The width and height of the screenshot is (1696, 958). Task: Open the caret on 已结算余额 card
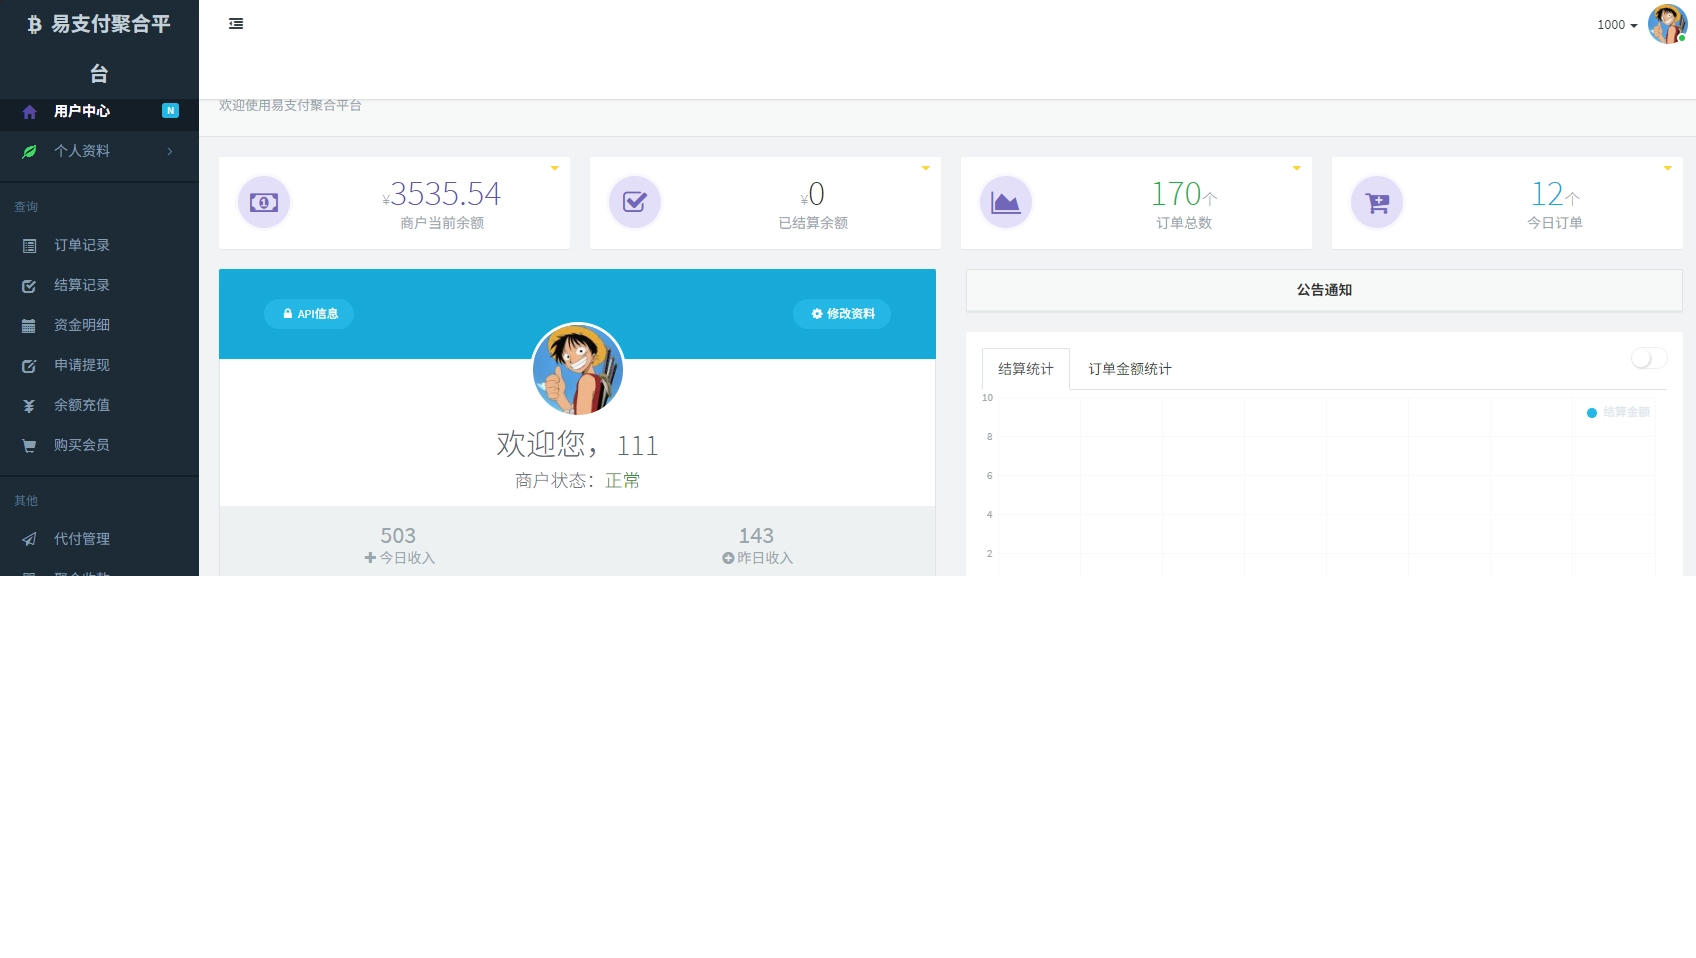925,168
